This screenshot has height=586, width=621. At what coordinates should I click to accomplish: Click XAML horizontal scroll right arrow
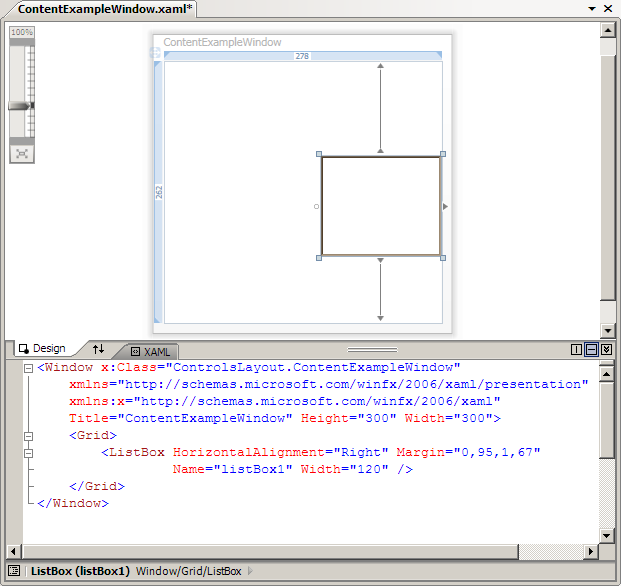pos(591,551)
